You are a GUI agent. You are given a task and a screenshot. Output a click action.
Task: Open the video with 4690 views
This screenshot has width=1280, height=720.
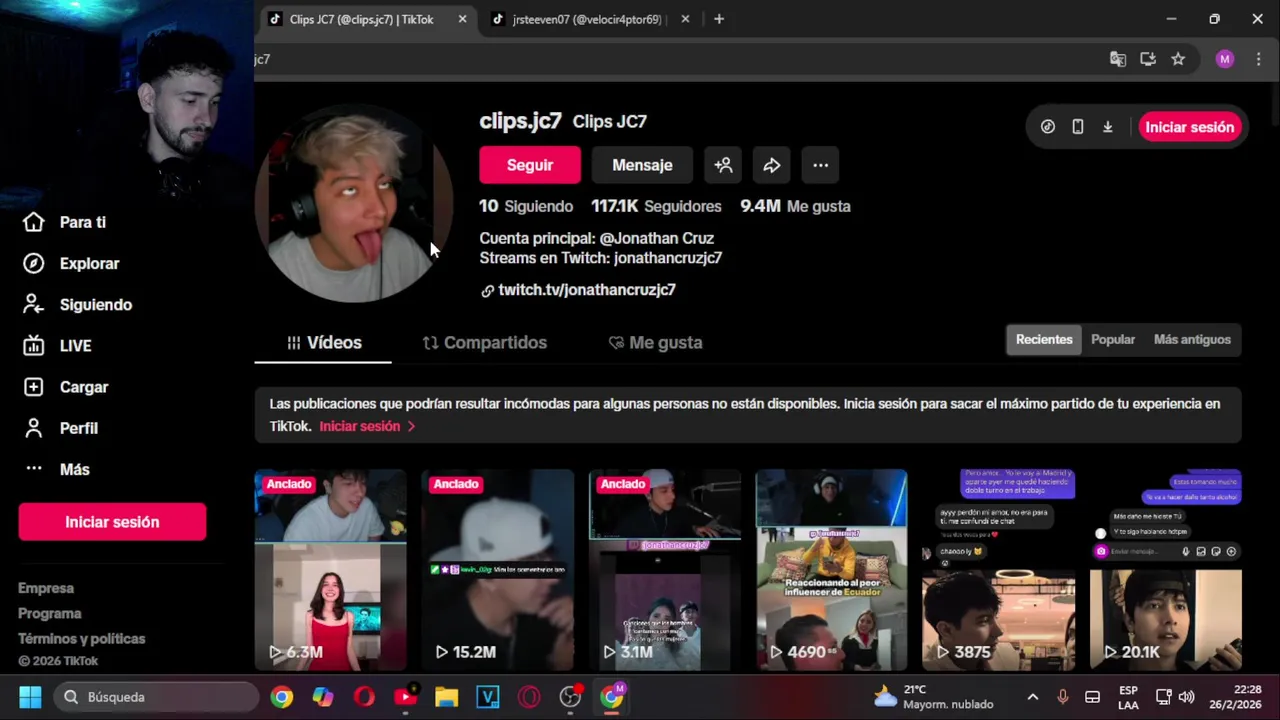pos(832,570)
